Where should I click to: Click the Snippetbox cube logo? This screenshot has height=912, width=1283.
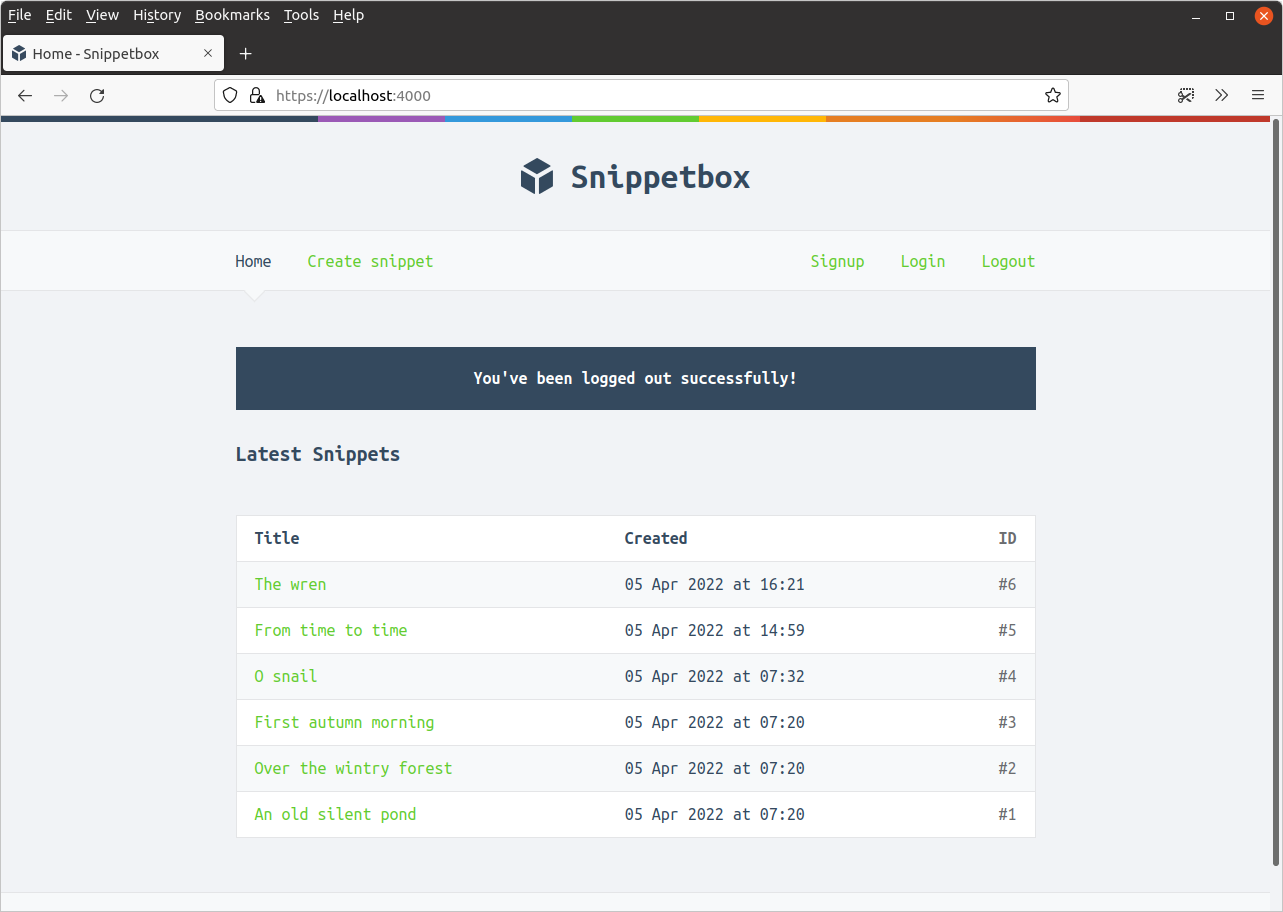coord(537,177)
